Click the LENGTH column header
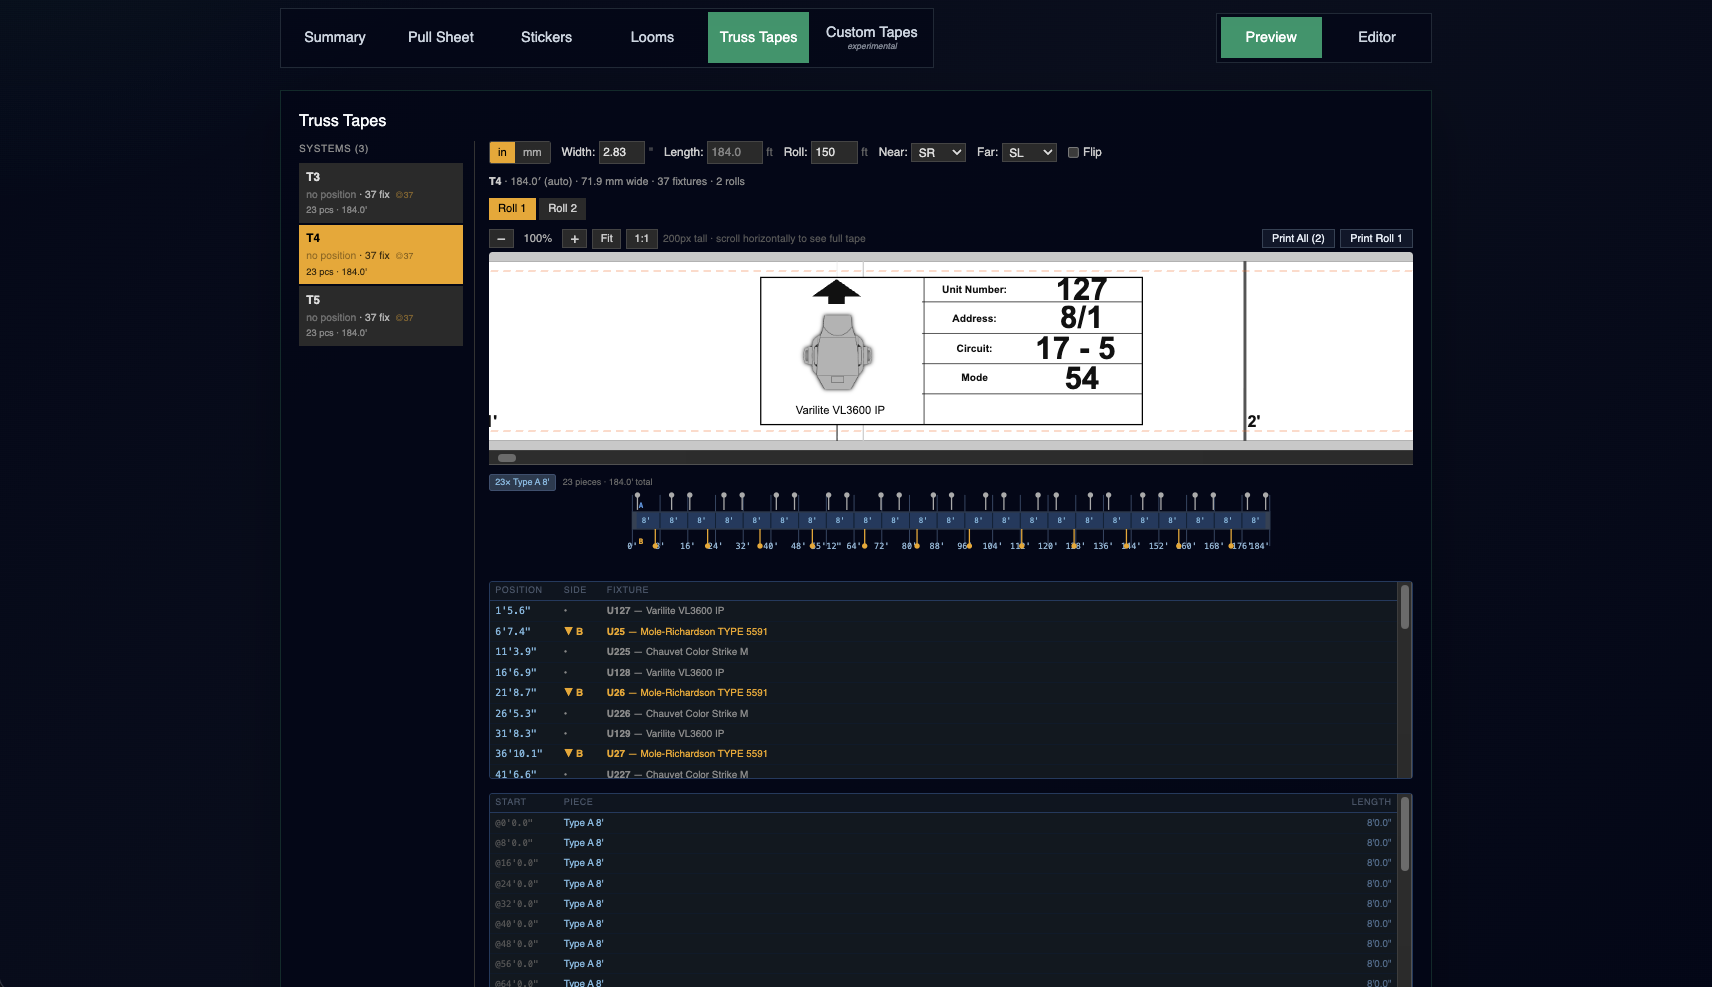The width and height of the screenshot is (1712, 987). tap(1371, 802)
